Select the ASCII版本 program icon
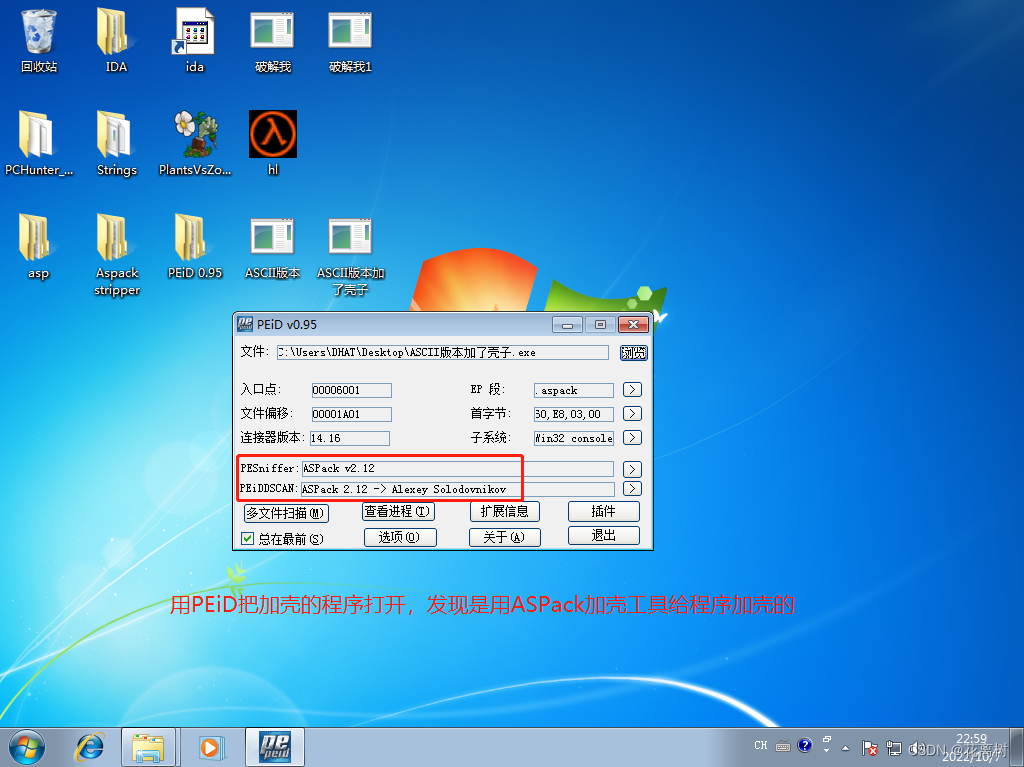 point(272,247)
